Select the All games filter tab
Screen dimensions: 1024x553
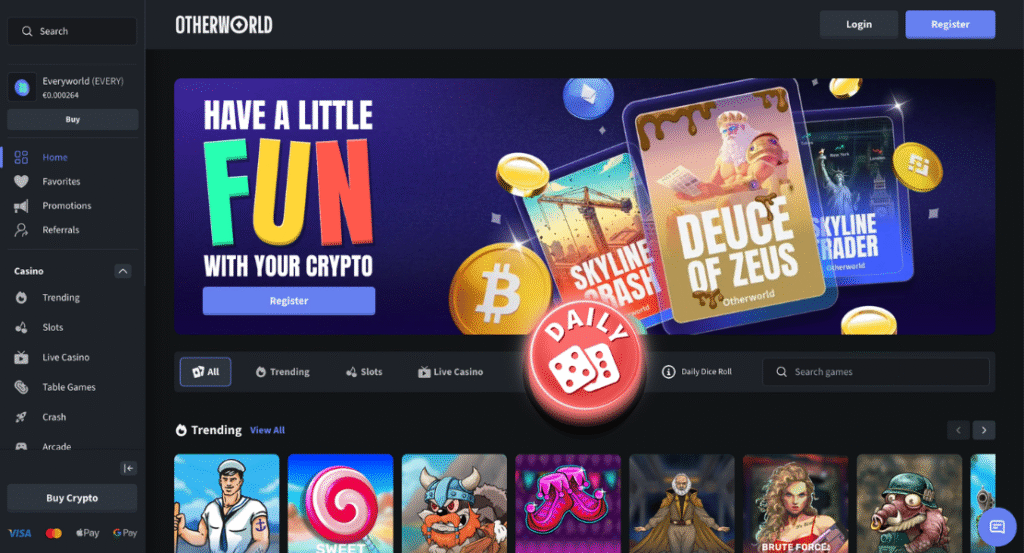coord(206,371)
